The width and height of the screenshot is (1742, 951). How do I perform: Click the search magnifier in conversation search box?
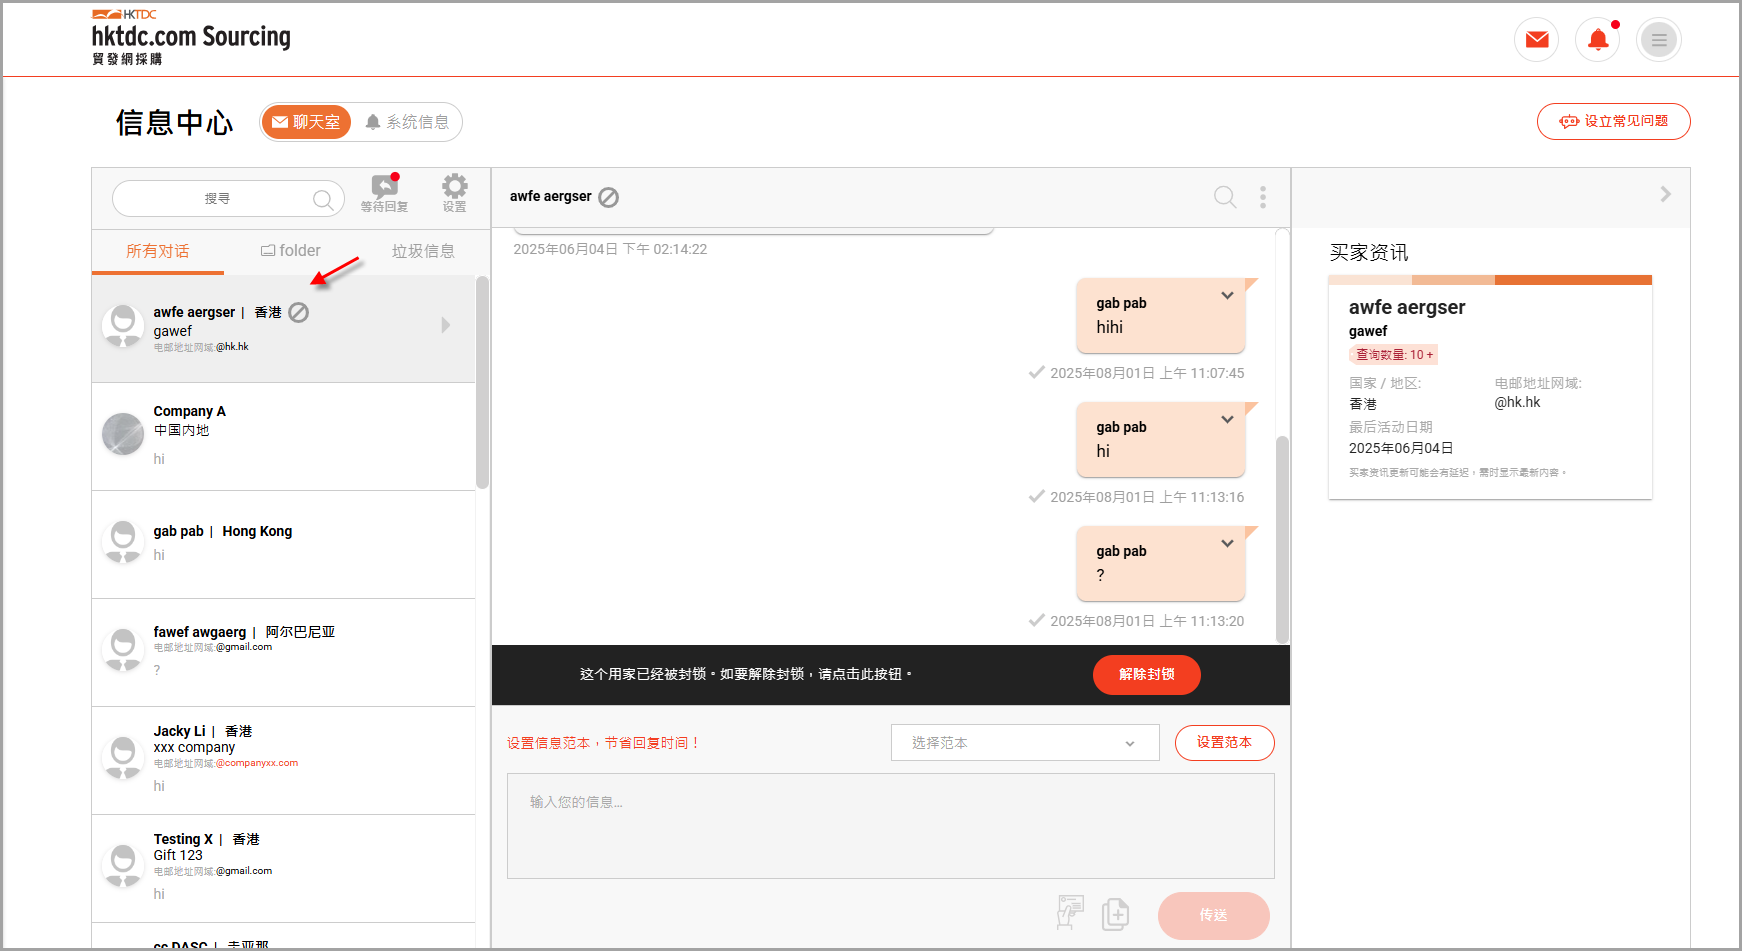point(322,199)
